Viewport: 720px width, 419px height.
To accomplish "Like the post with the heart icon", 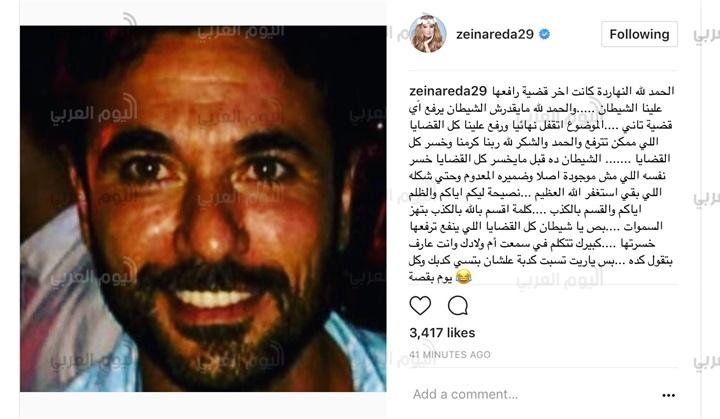I will click(420, 306).
